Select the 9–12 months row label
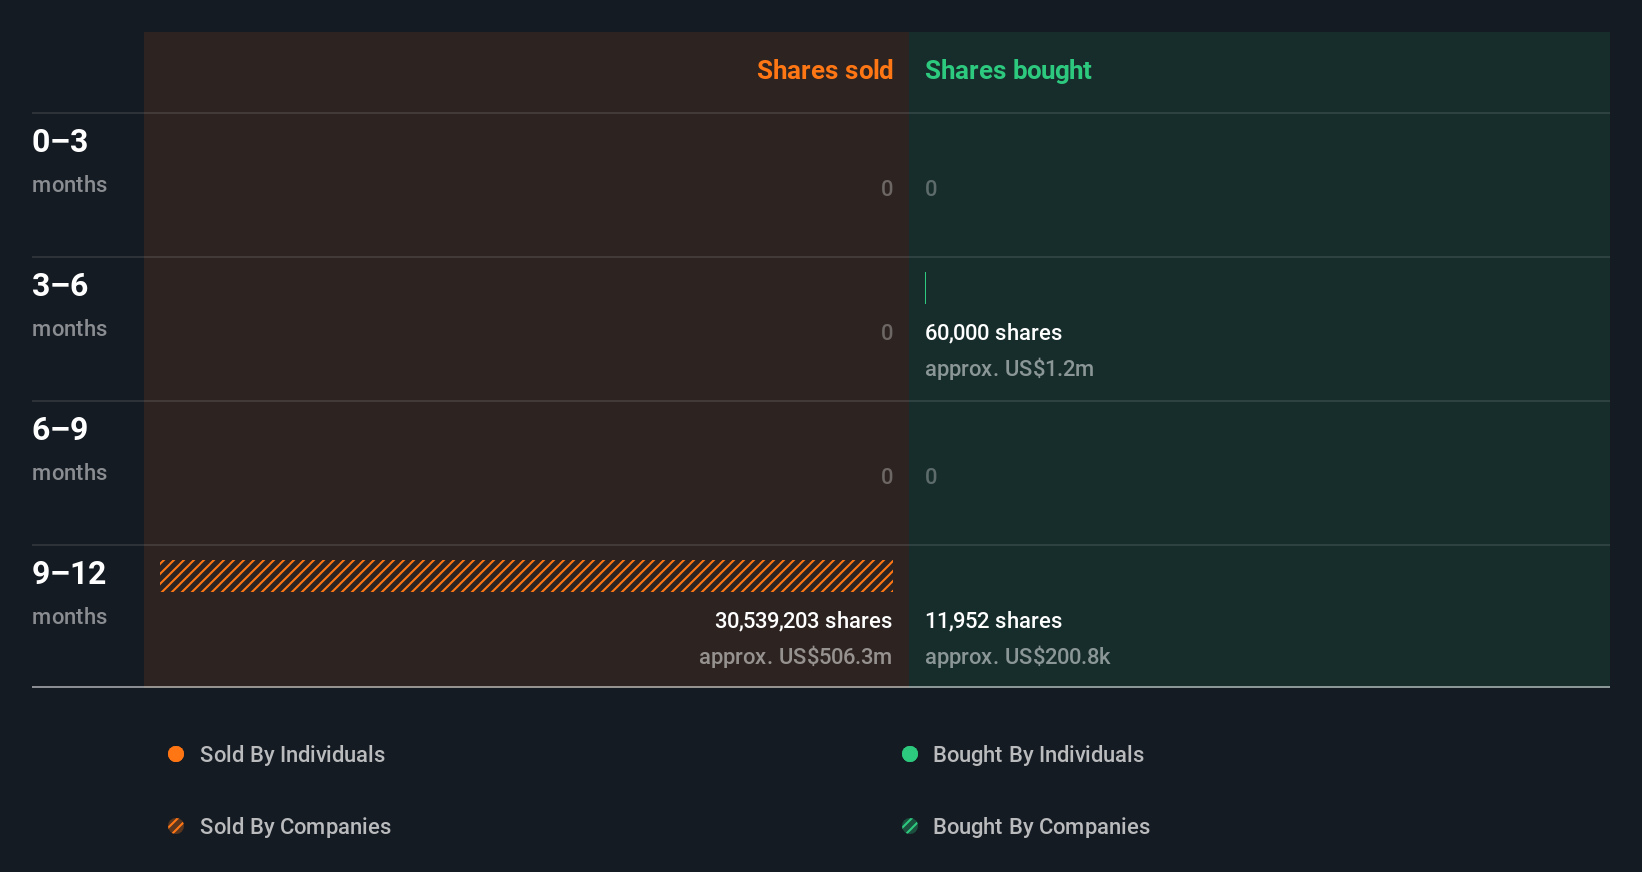The height and width of the screenshot is (872, 1642). [69, 592]
